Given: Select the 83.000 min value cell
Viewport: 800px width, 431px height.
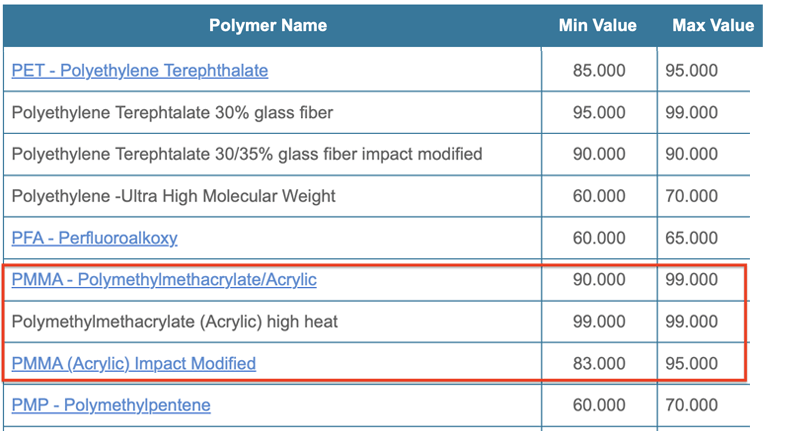Looking at the screenshot, I should [599, 363].
